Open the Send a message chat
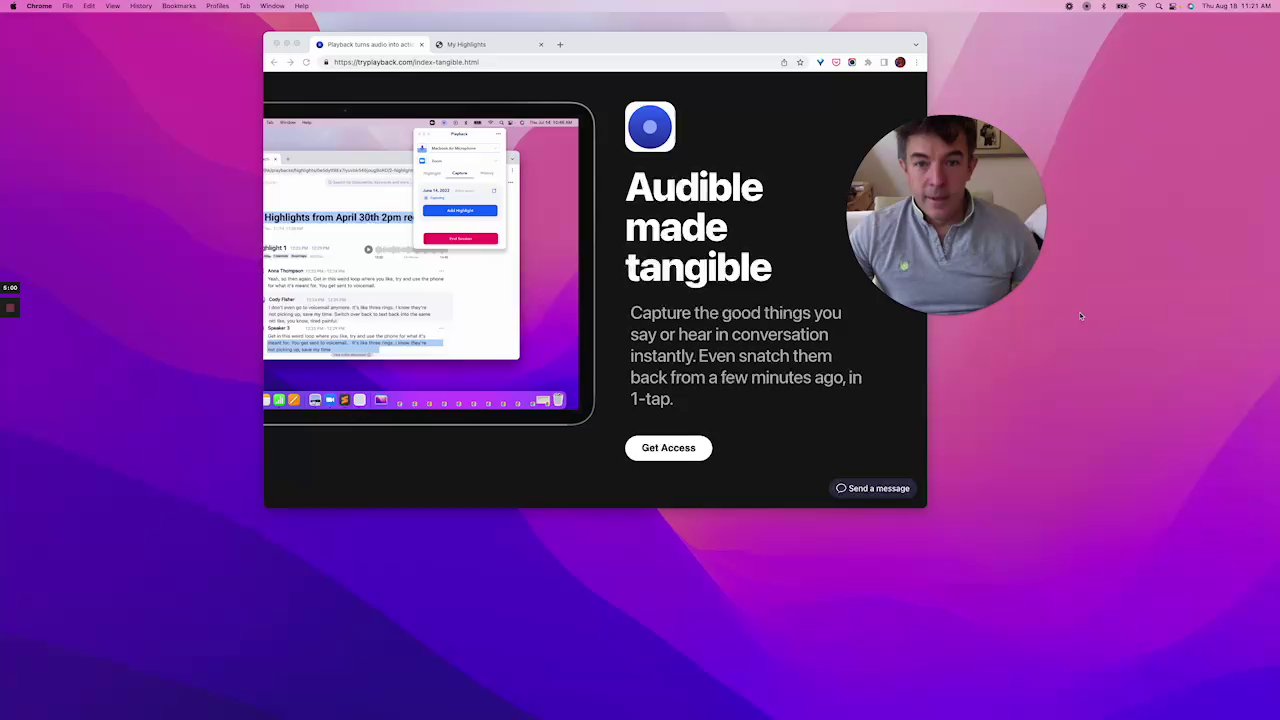Screen dimensions: 1280x720 [873, 488]
